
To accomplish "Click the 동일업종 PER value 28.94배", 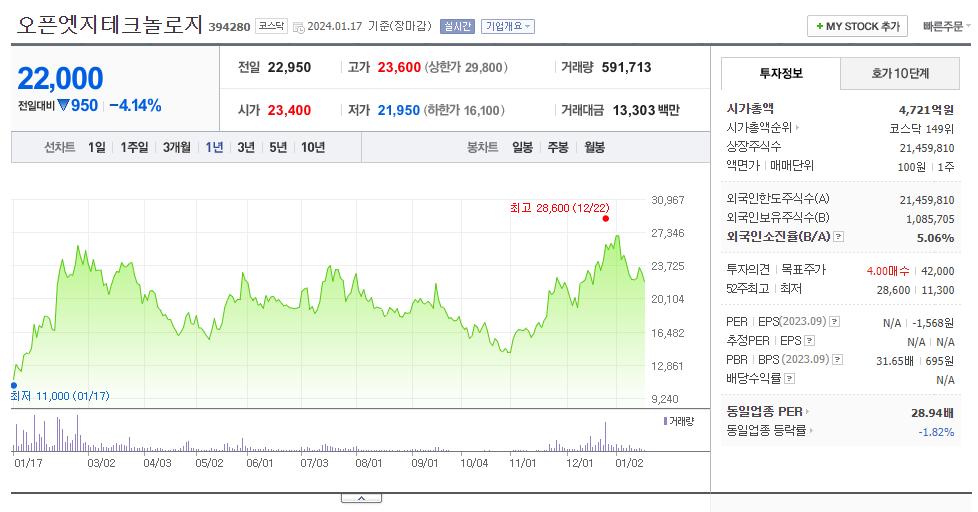I will (932, 413).
